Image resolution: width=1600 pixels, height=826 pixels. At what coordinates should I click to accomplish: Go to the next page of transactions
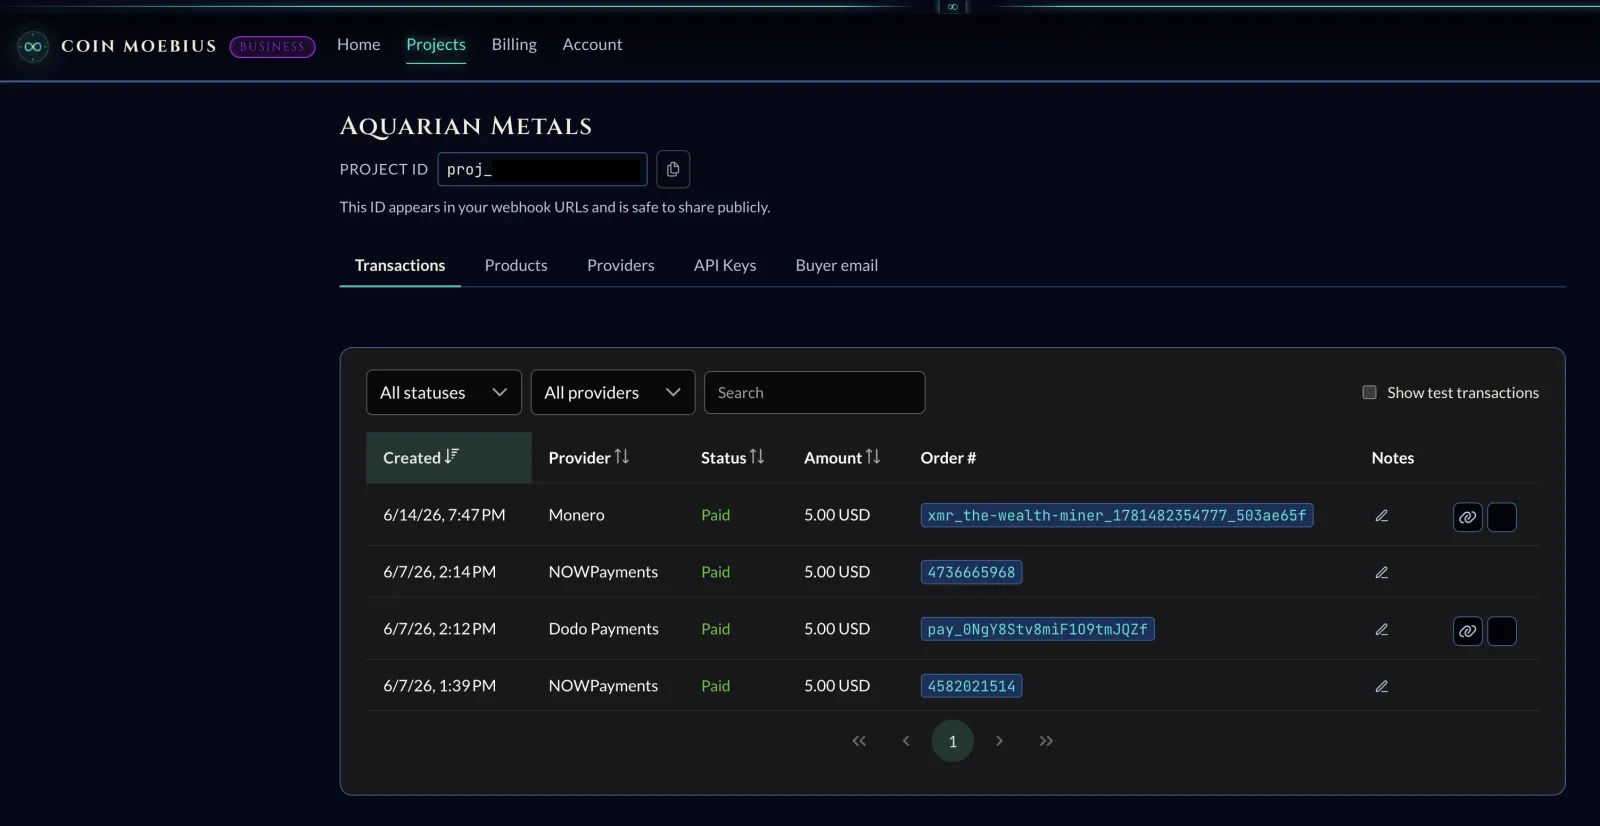999,741
